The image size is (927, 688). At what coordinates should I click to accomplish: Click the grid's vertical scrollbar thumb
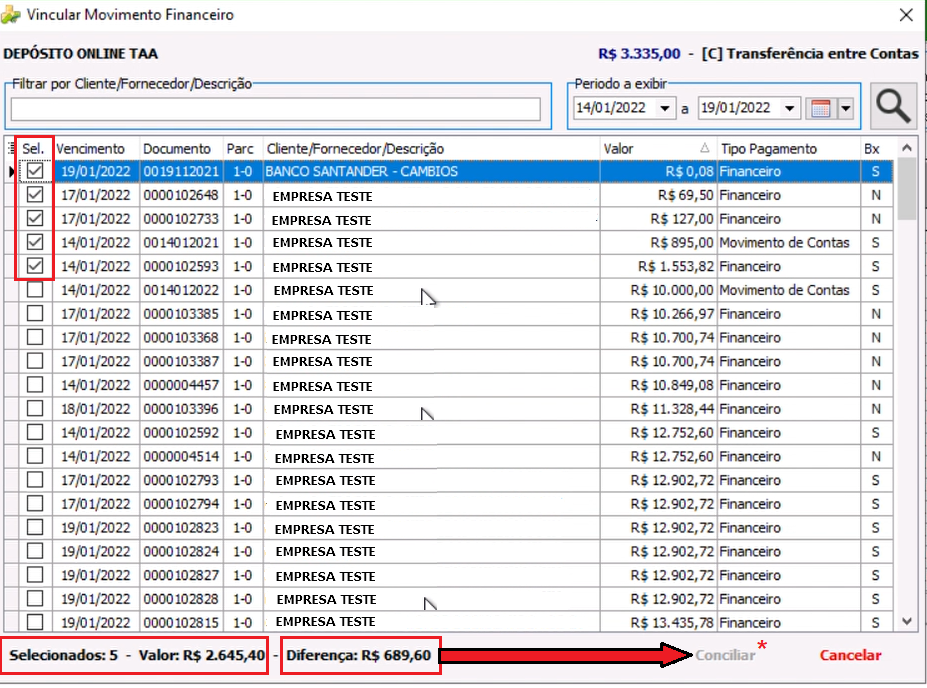(x=907, y=189)
